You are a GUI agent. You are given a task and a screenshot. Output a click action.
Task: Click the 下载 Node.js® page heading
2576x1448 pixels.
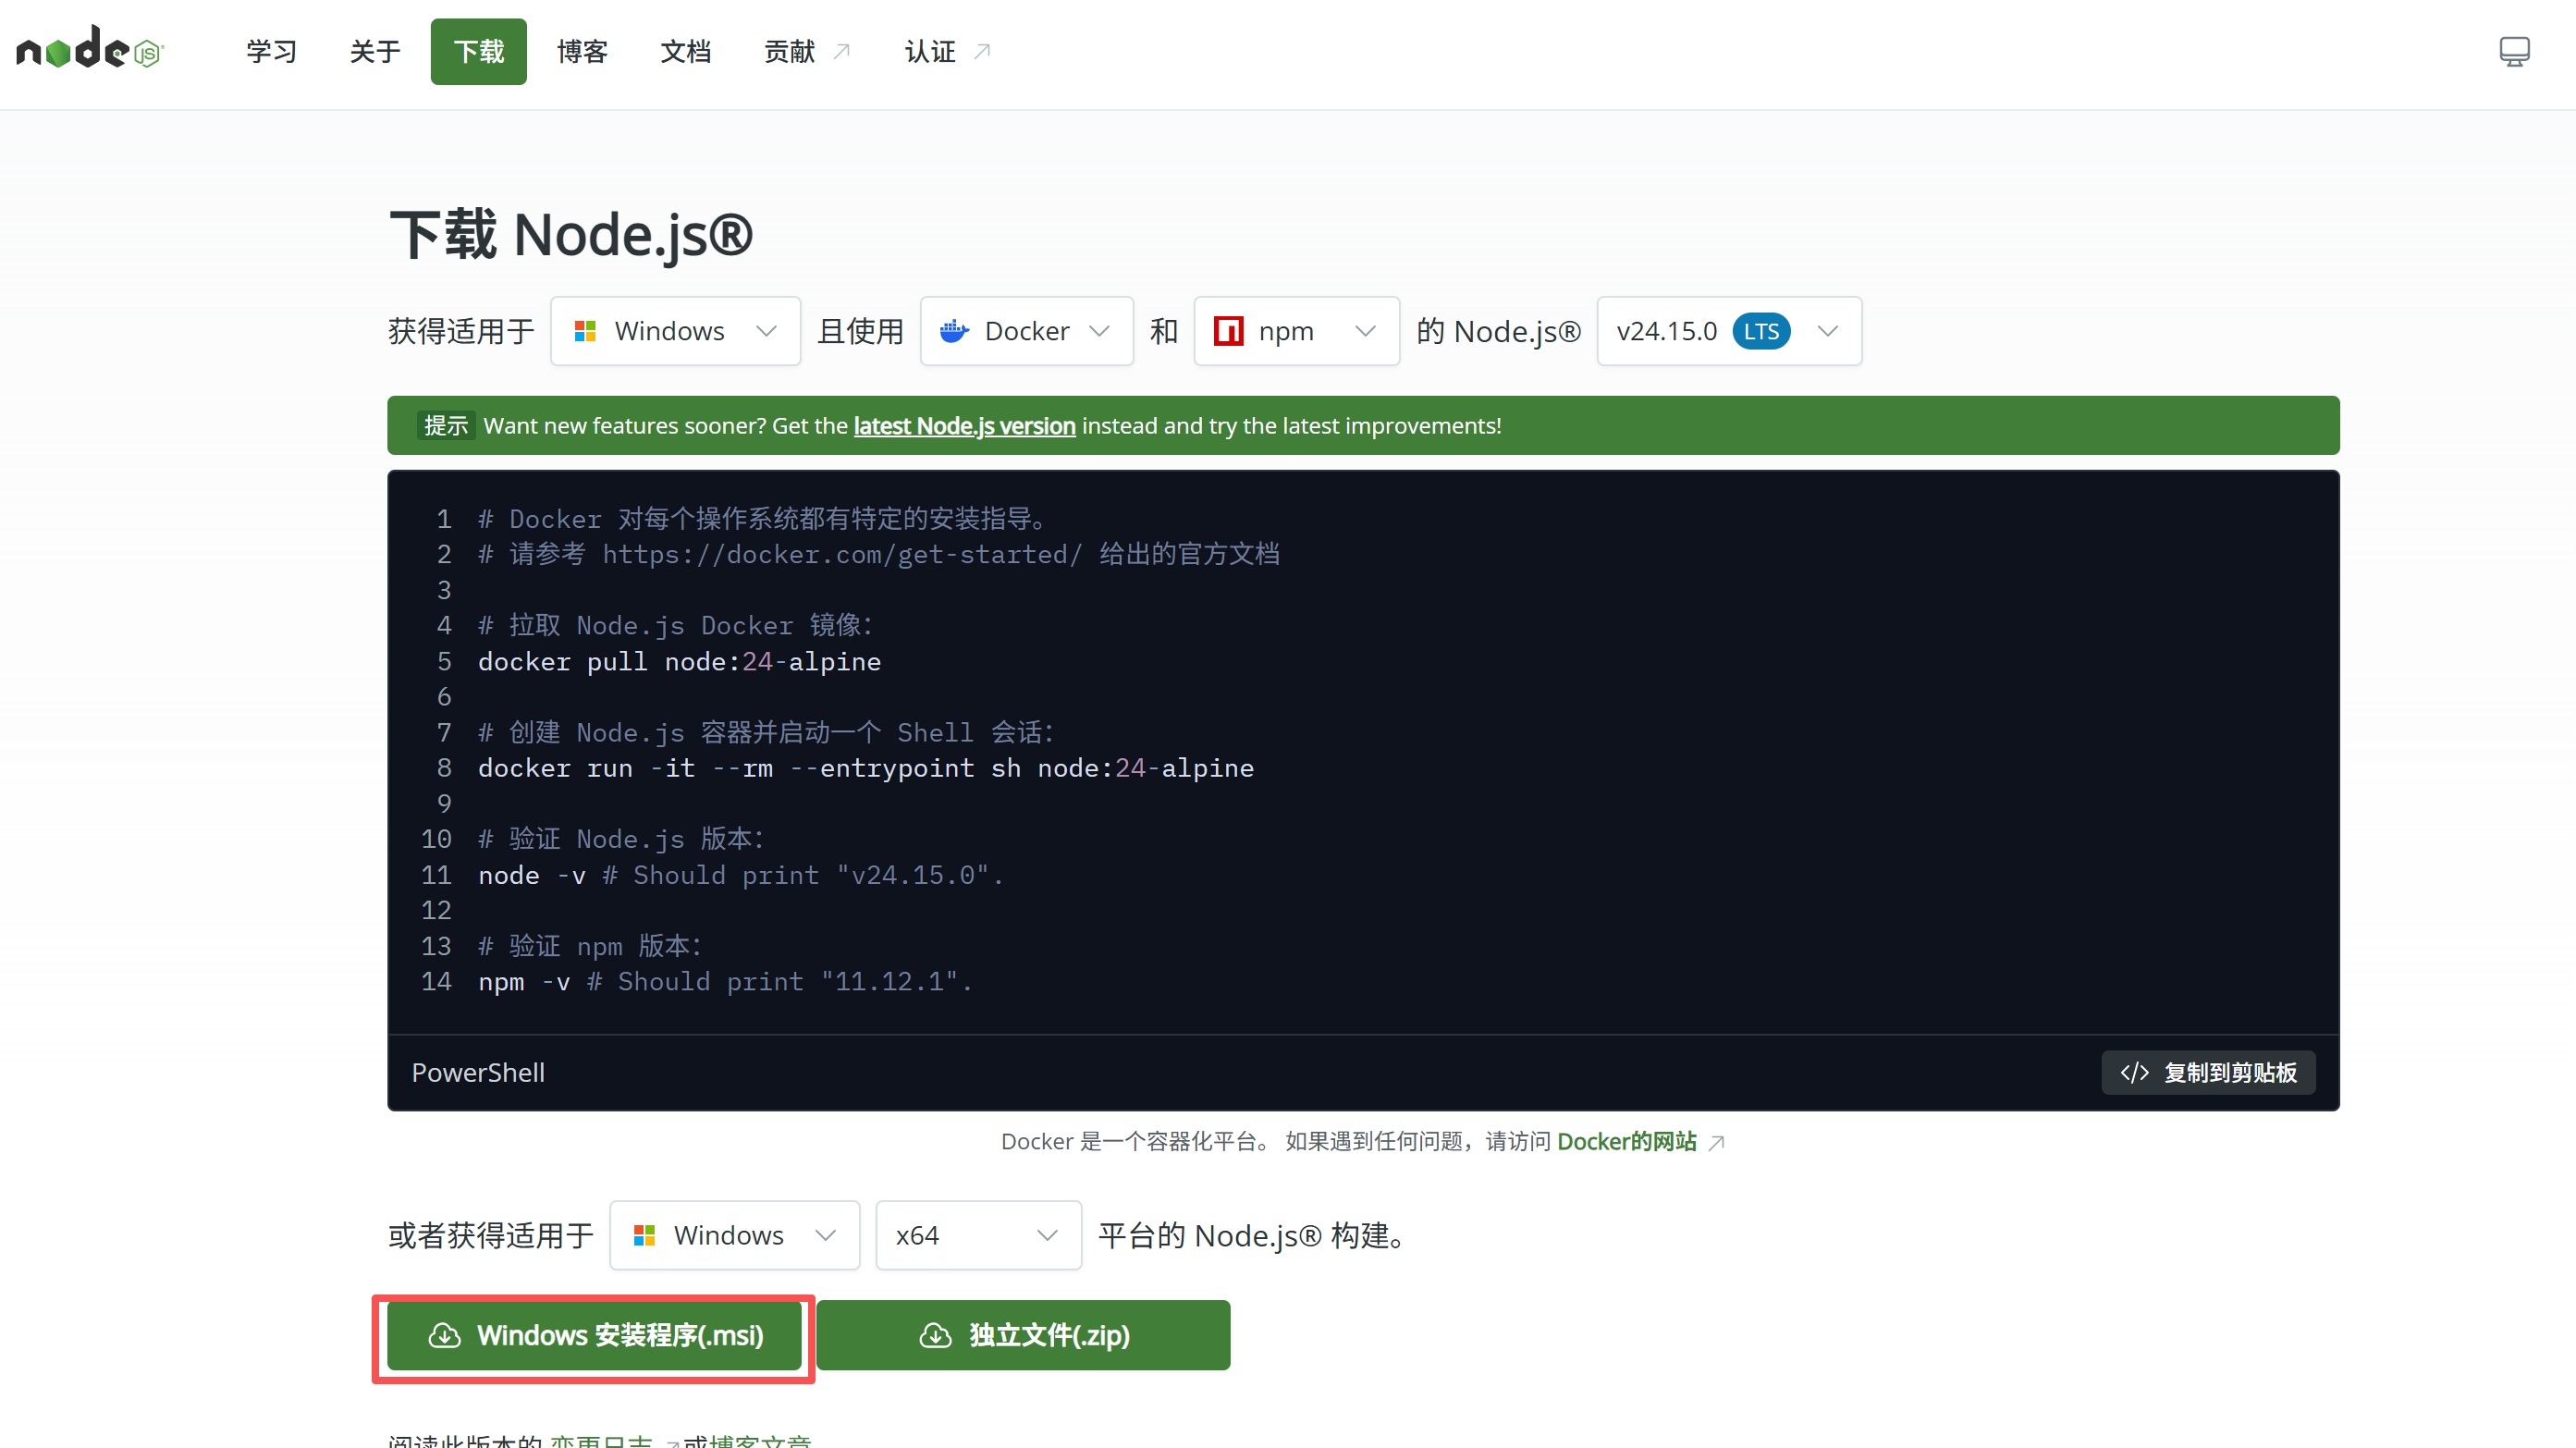[x=572, y=235]
